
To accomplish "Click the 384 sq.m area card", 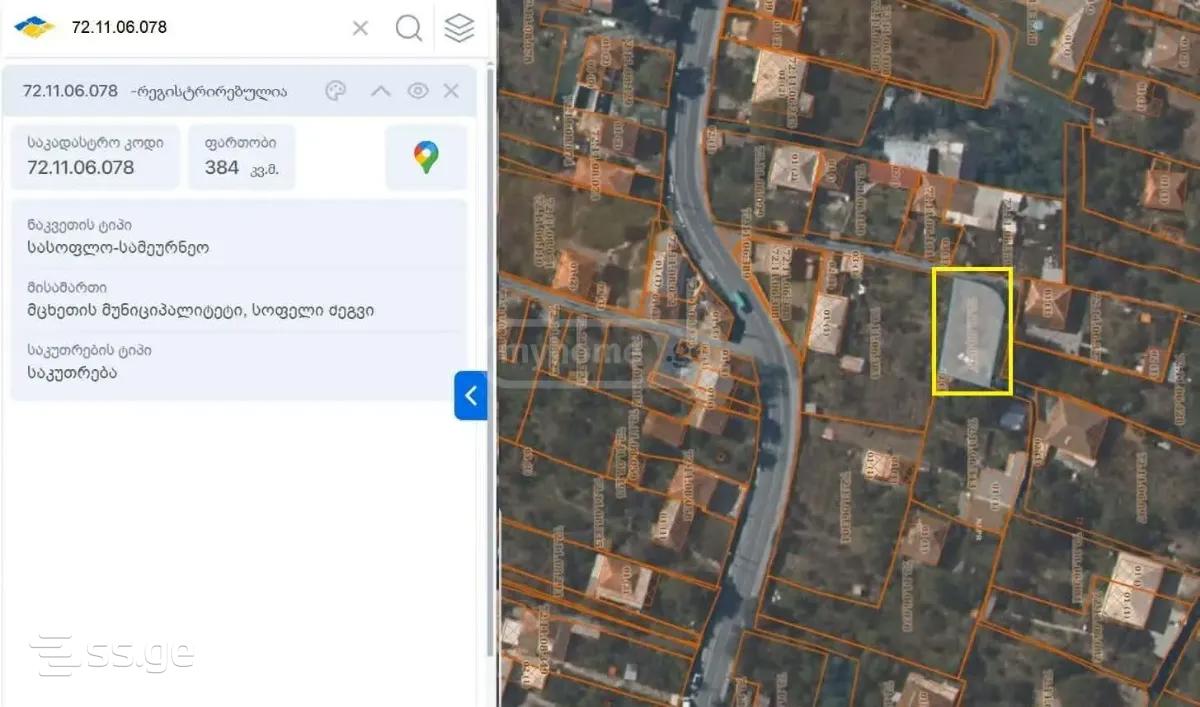I will tap(241, 157).
